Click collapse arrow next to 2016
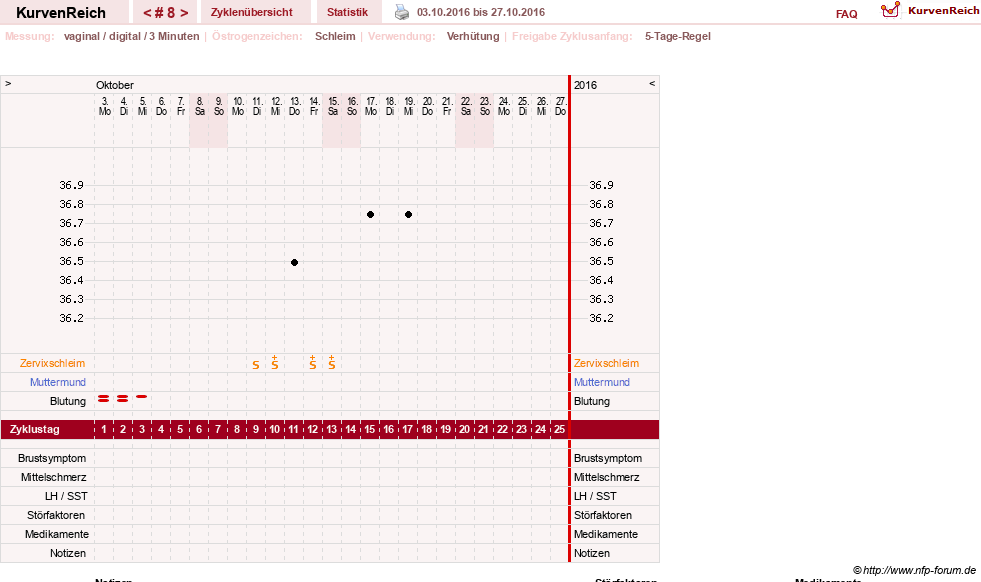 click(x=652, y=83)
